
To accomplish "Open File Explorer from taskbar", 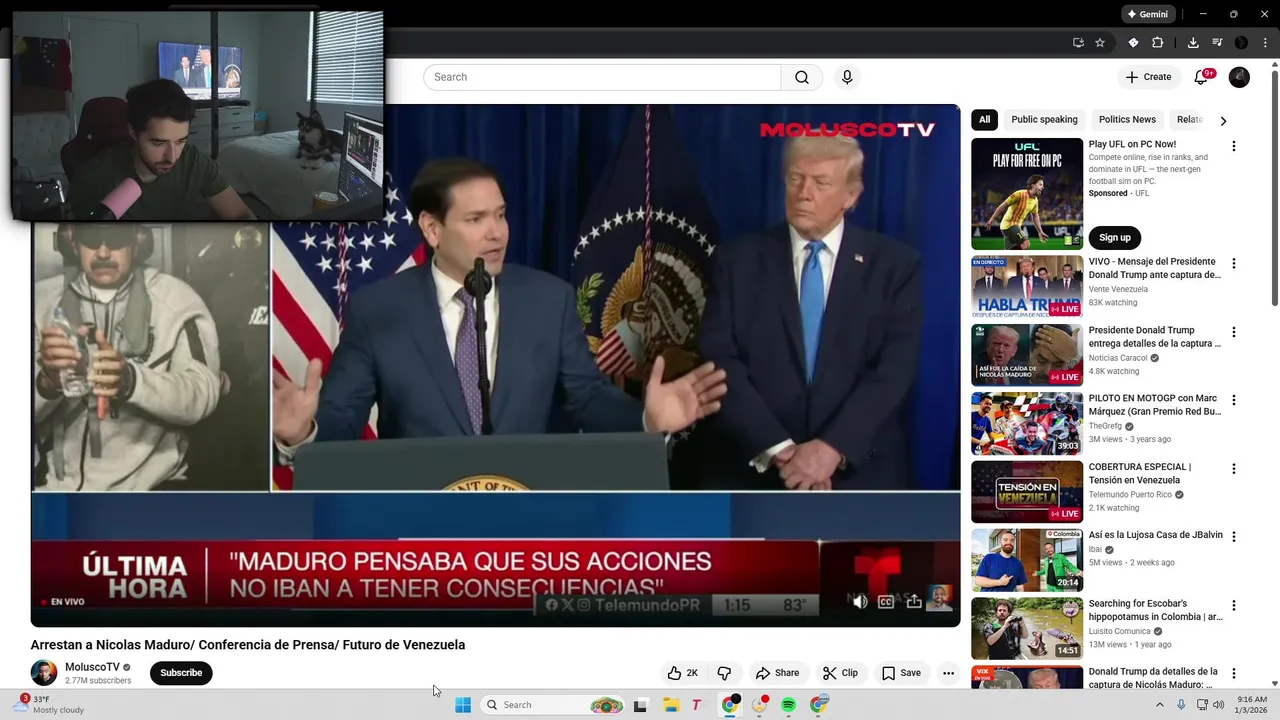I will [x=671, y=705].
